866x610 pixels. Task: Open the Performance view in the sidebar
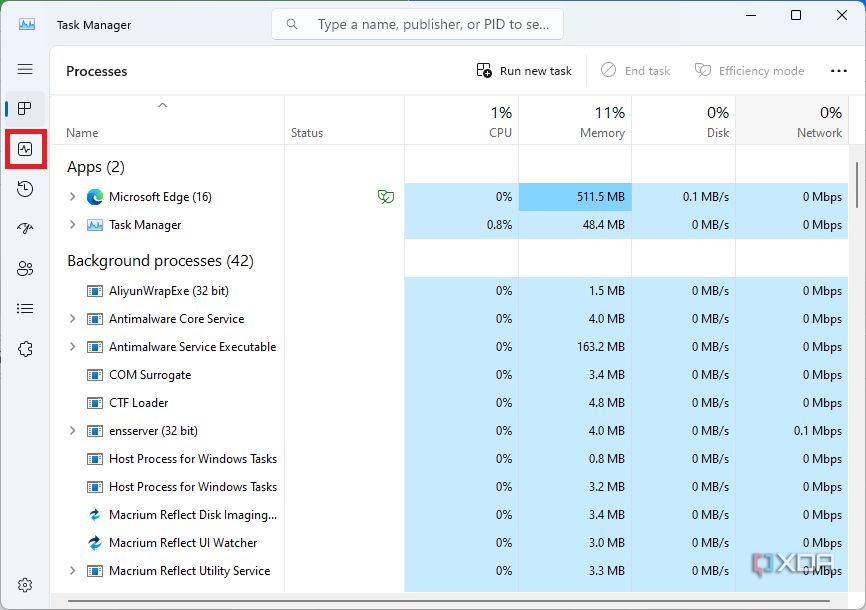[25, 148]
